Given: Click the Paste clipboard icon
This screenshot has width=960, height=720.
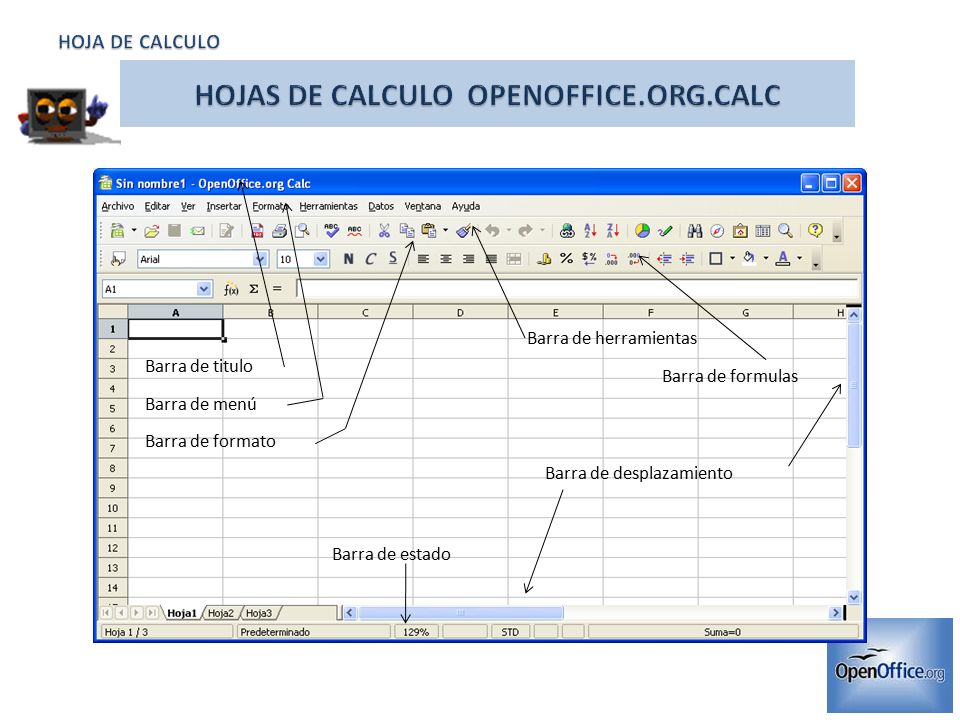Looking at the screenshot, I should 429,231.
